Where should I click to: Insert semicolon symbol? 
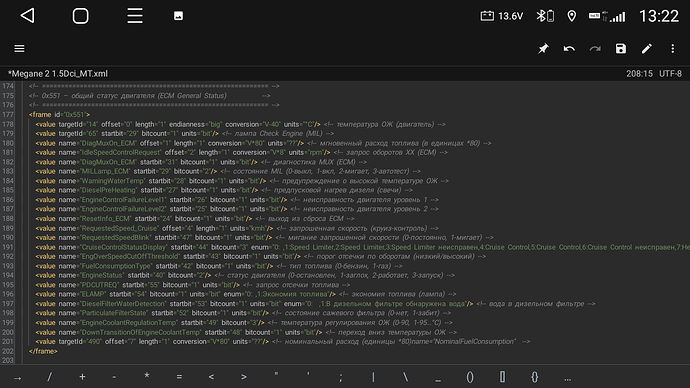pos(341,377)
